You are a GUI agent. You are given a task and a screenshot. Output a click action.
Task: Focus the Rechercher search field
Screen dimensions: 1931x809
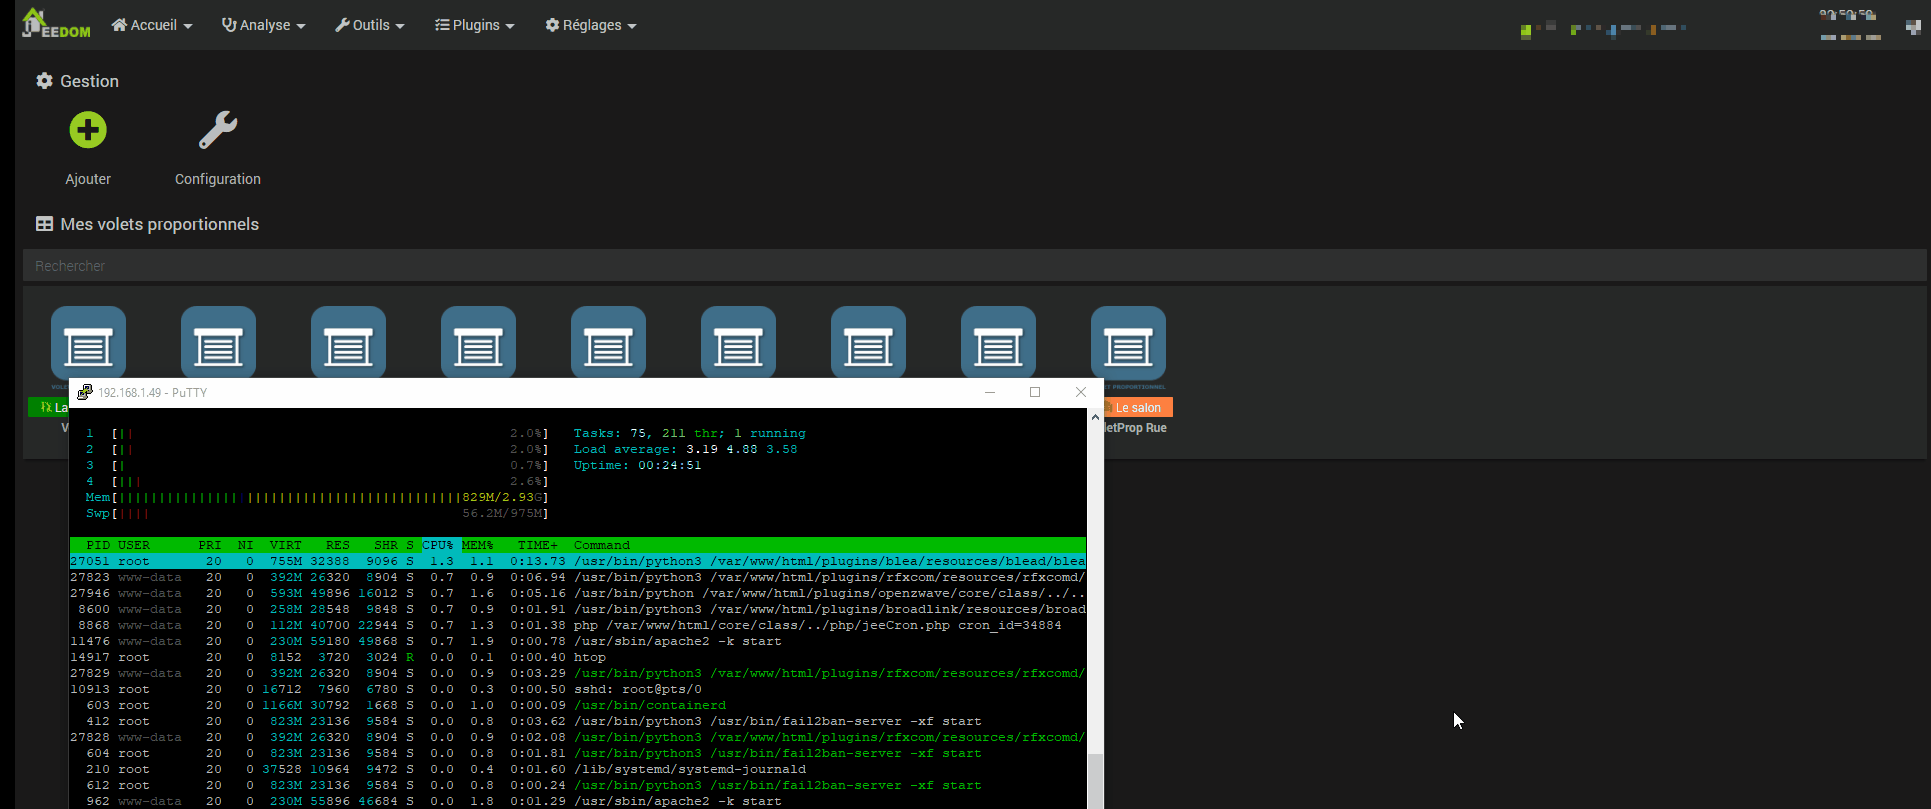974,266
